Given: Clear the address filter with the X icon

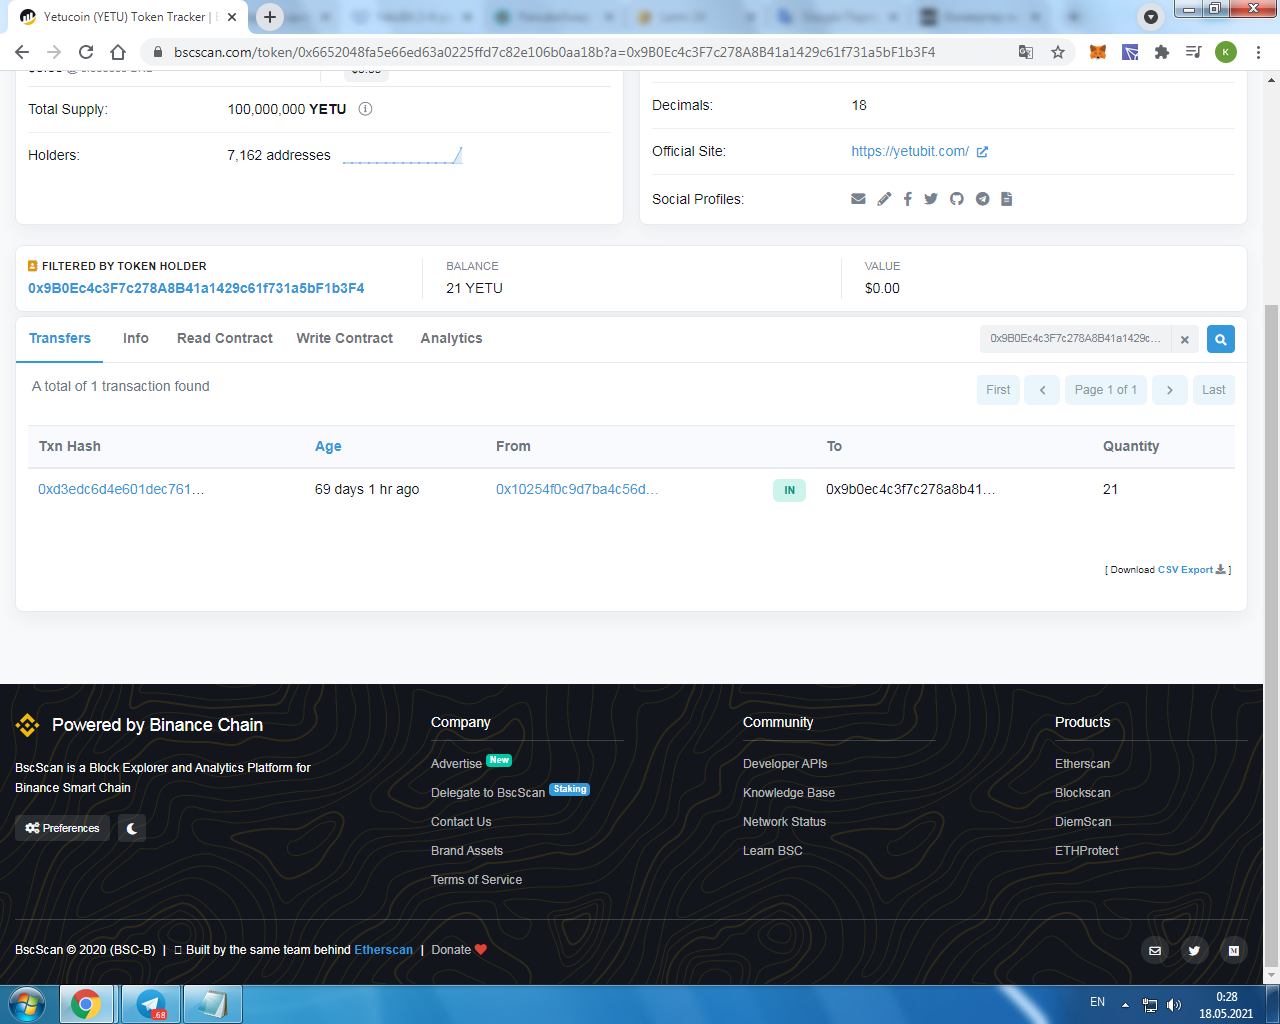Looking at the screenshot, I should coord(1185,339).
